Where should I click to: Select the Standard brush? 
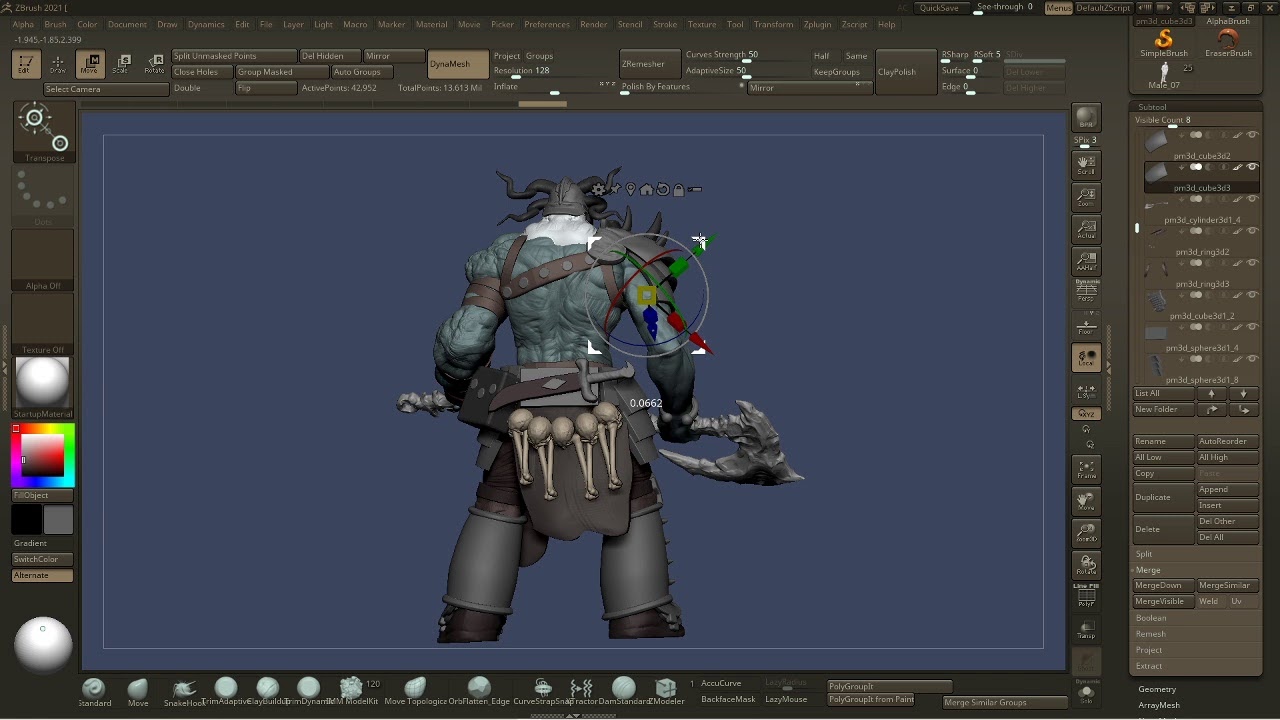(x=94, y=691)
